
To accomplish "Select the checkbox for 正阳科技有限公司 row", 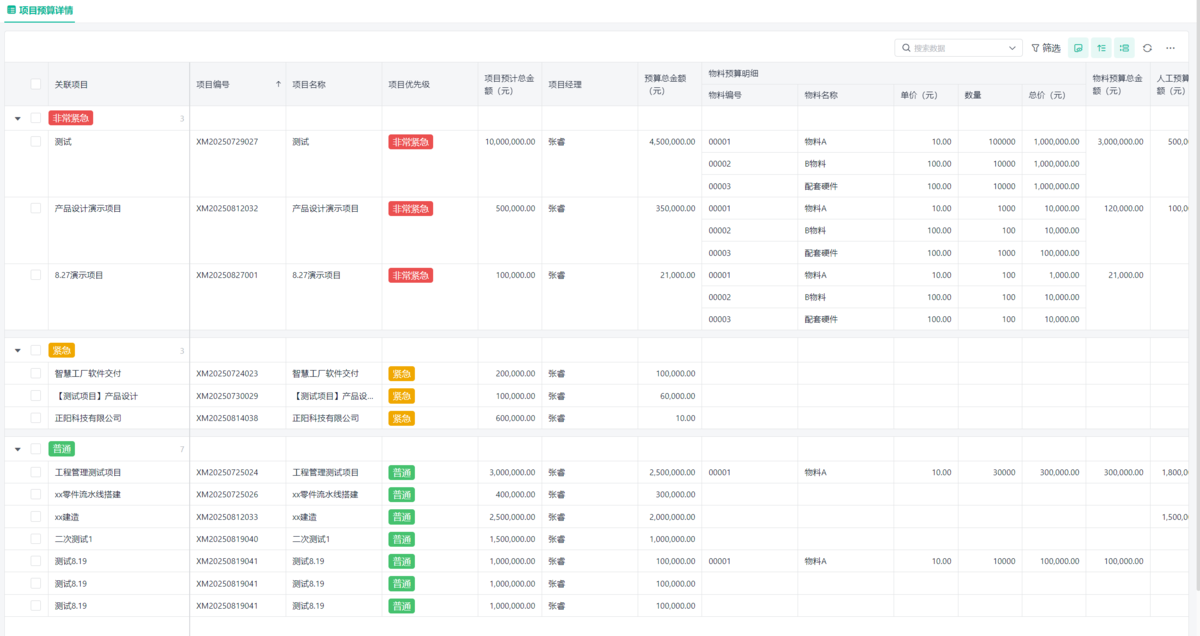I will coord(36,418).
